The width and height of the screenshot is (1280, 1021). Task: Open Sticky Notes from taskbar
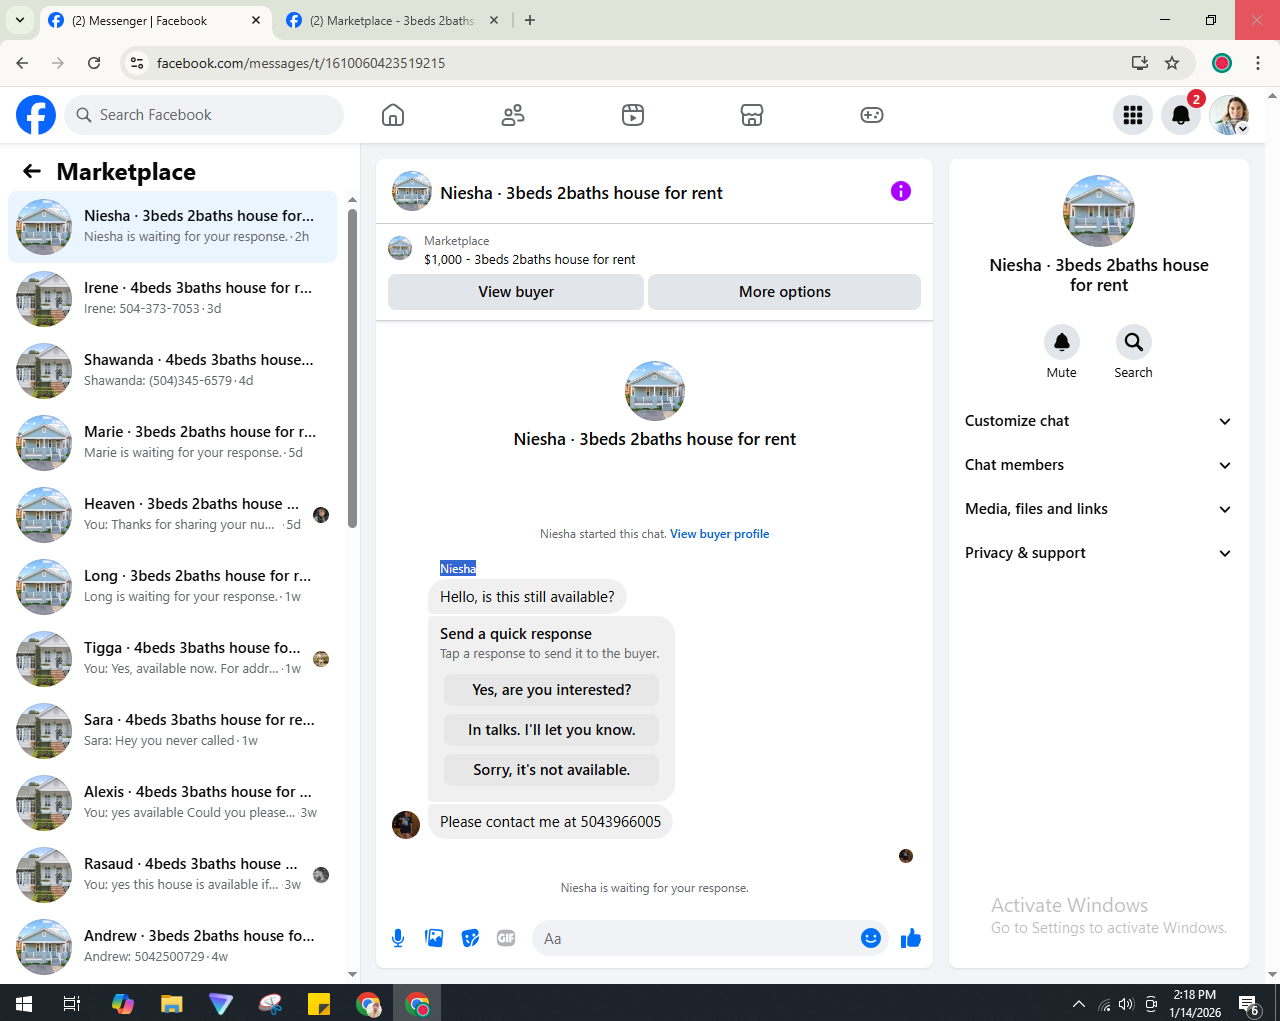(x=319, y=1003)
